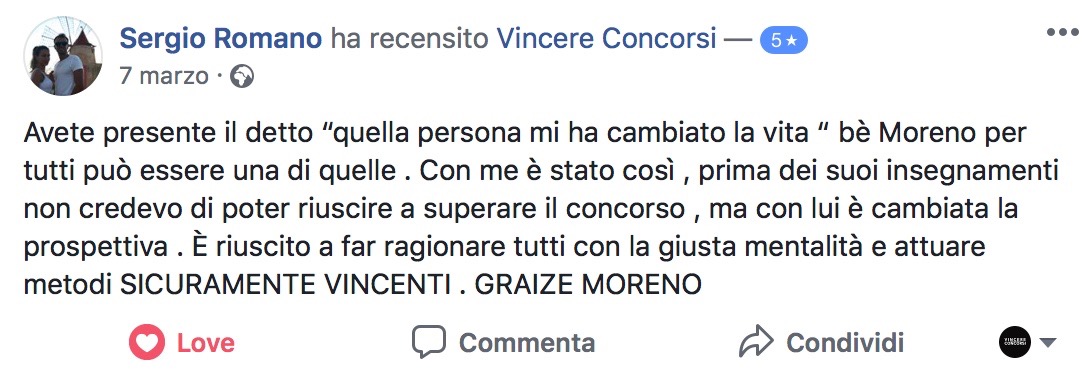
Task: Click the star in the rating badge
Action: point(792,42)
